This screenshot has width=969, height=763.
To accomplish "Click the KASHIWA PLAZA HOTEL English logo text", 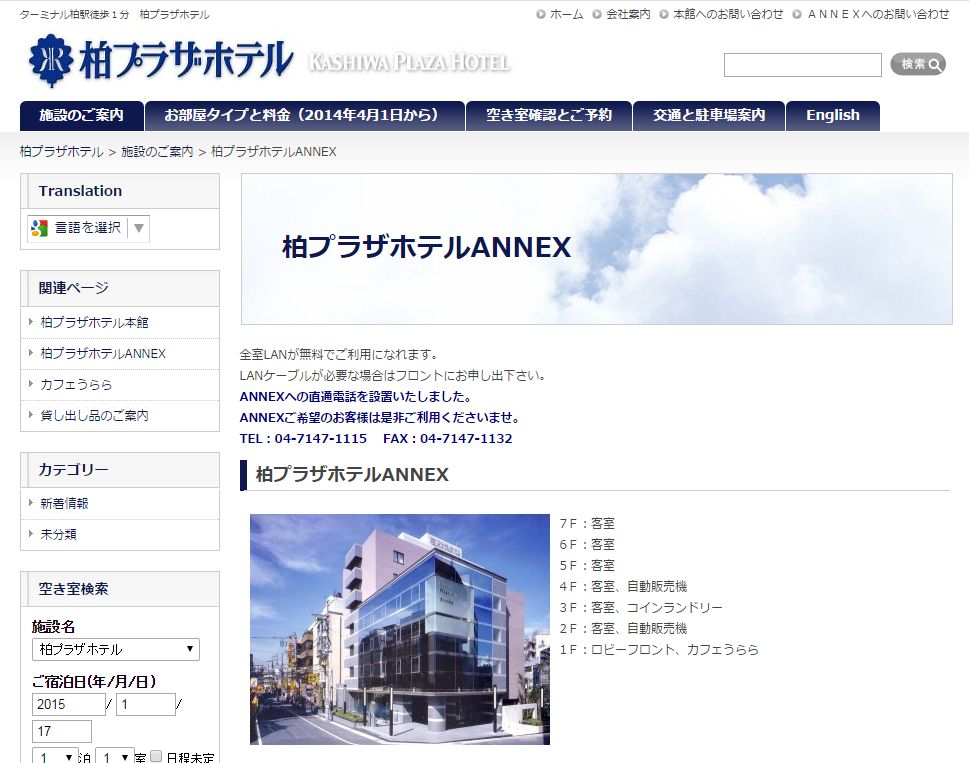I will coord(409,62).
